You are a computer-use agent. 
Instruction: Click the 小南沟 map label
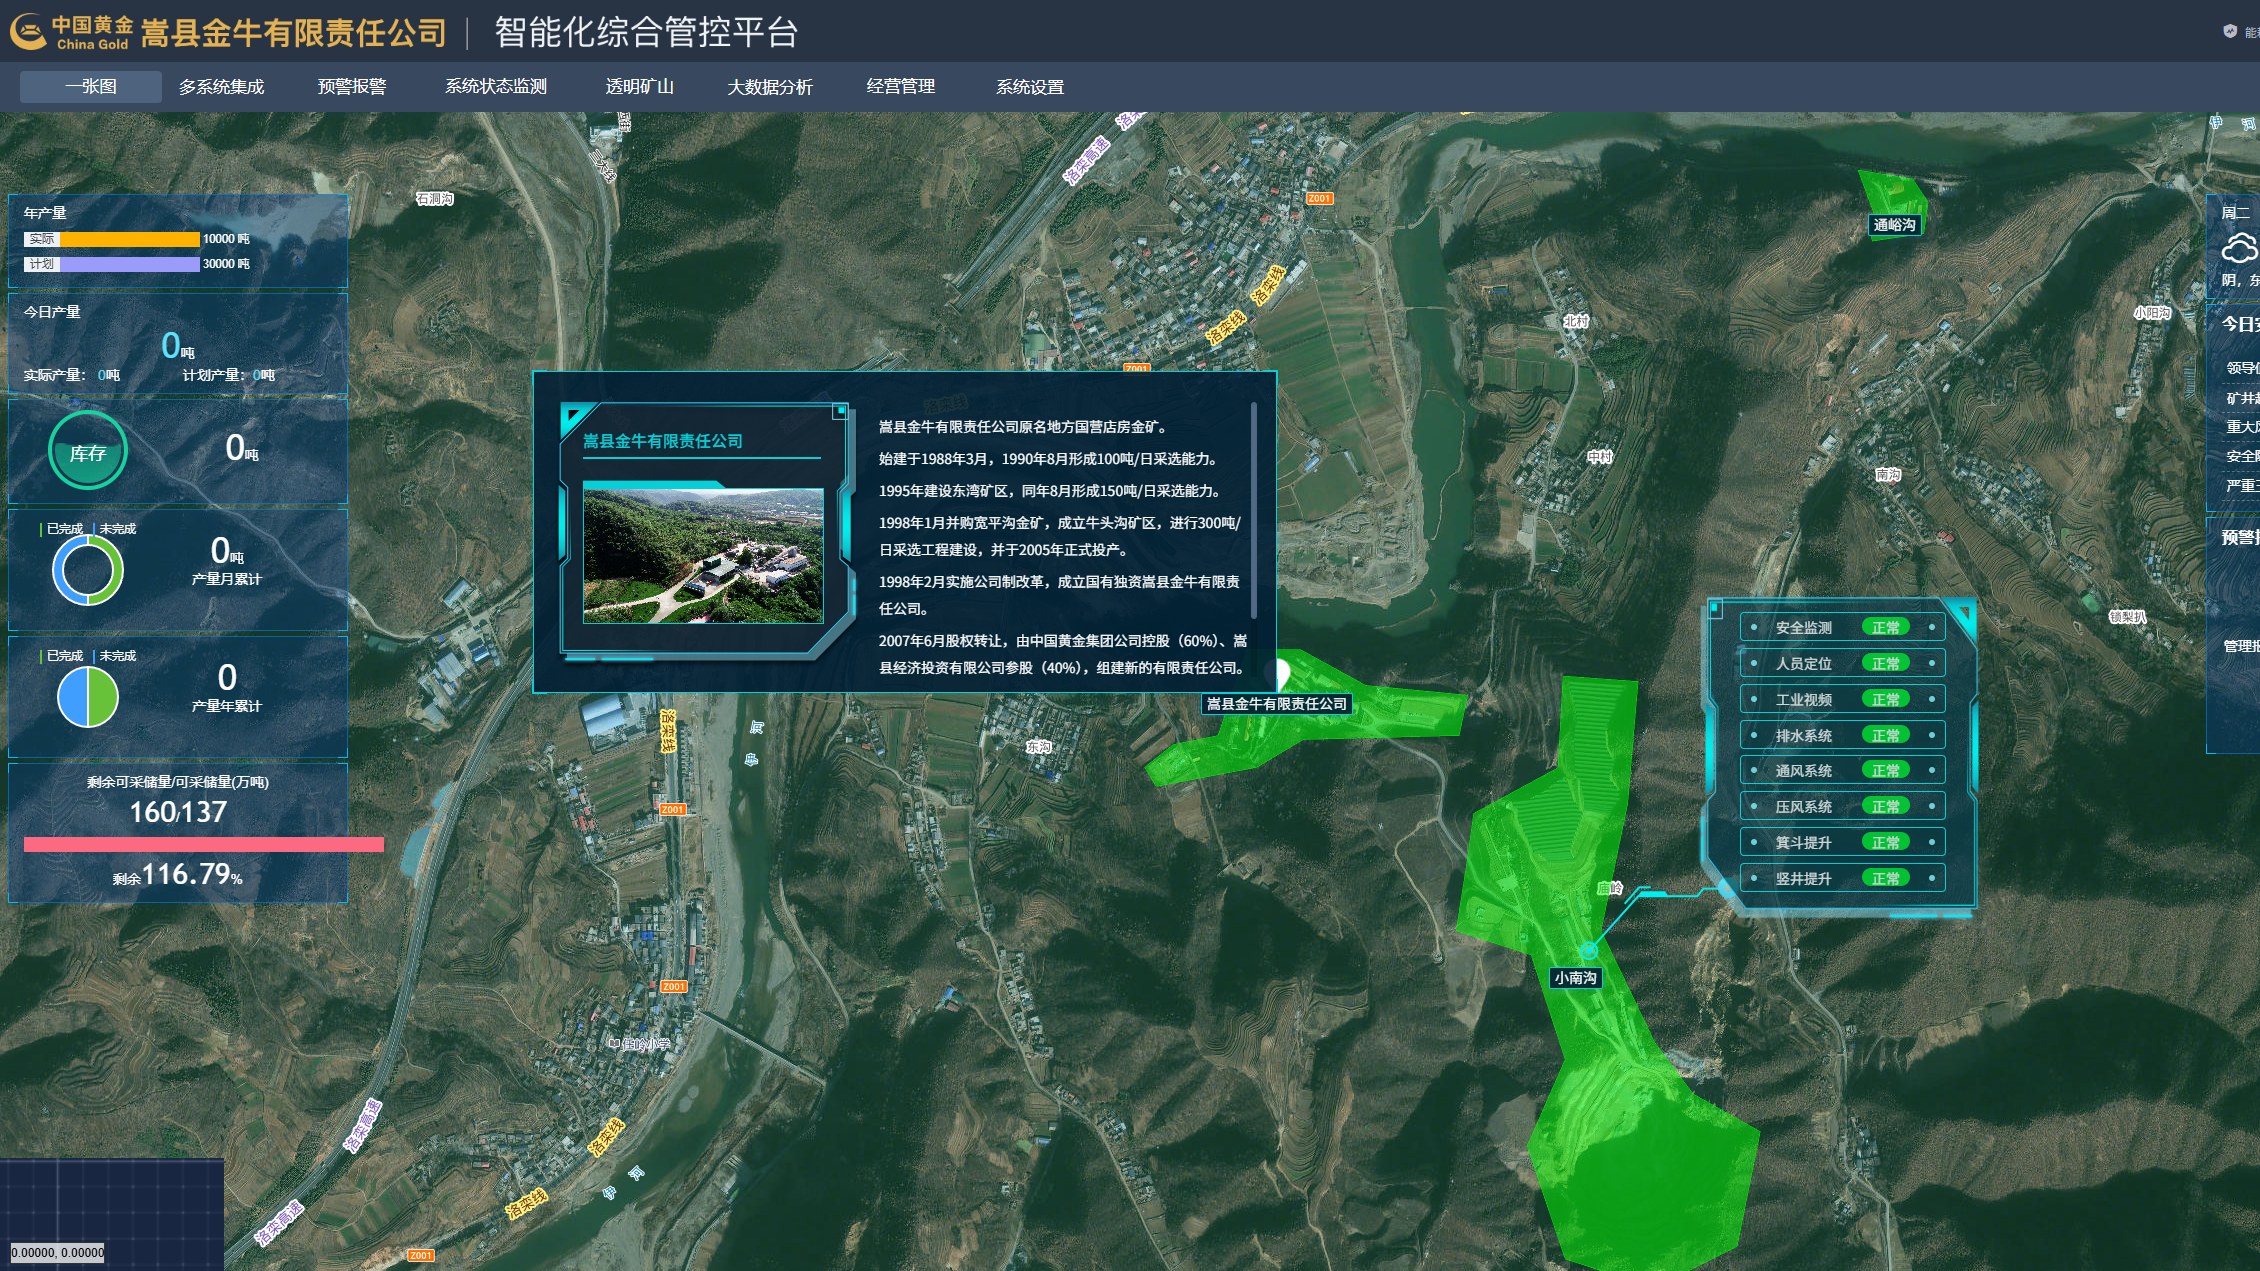click(x=1575, y=978)
